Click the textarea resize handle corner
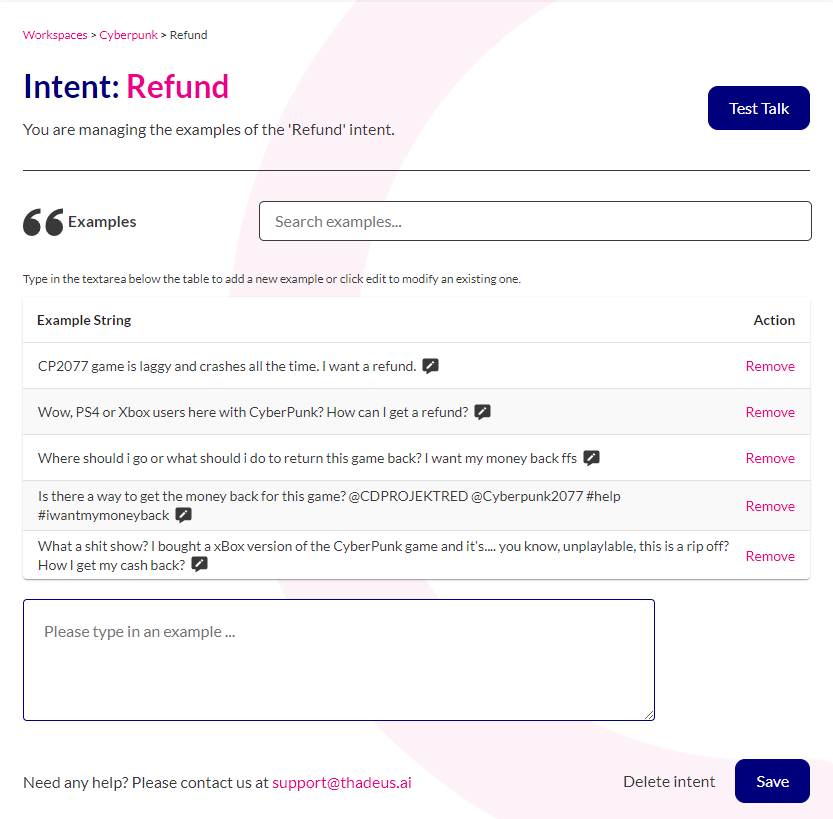833x819 pixels. tap(649, 715)
